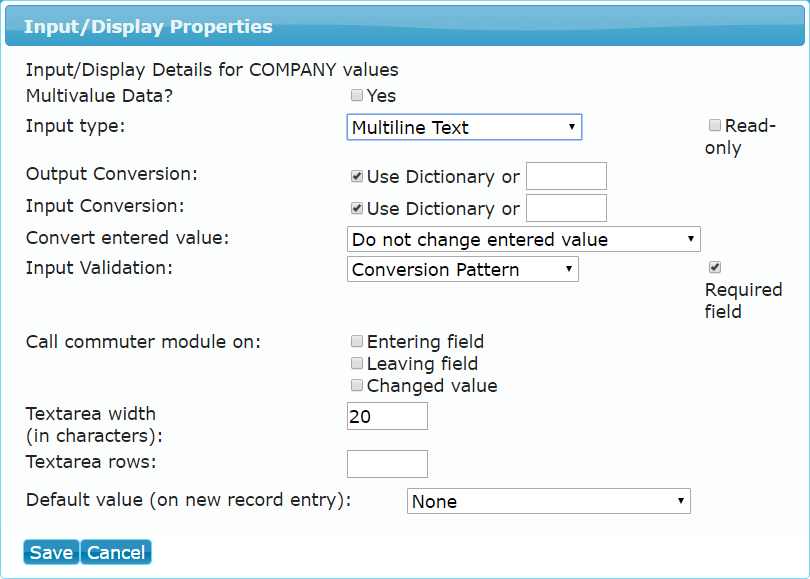Open the Default value None dropdown
Screen dimensions: 810x579
(x=549, y=501)
